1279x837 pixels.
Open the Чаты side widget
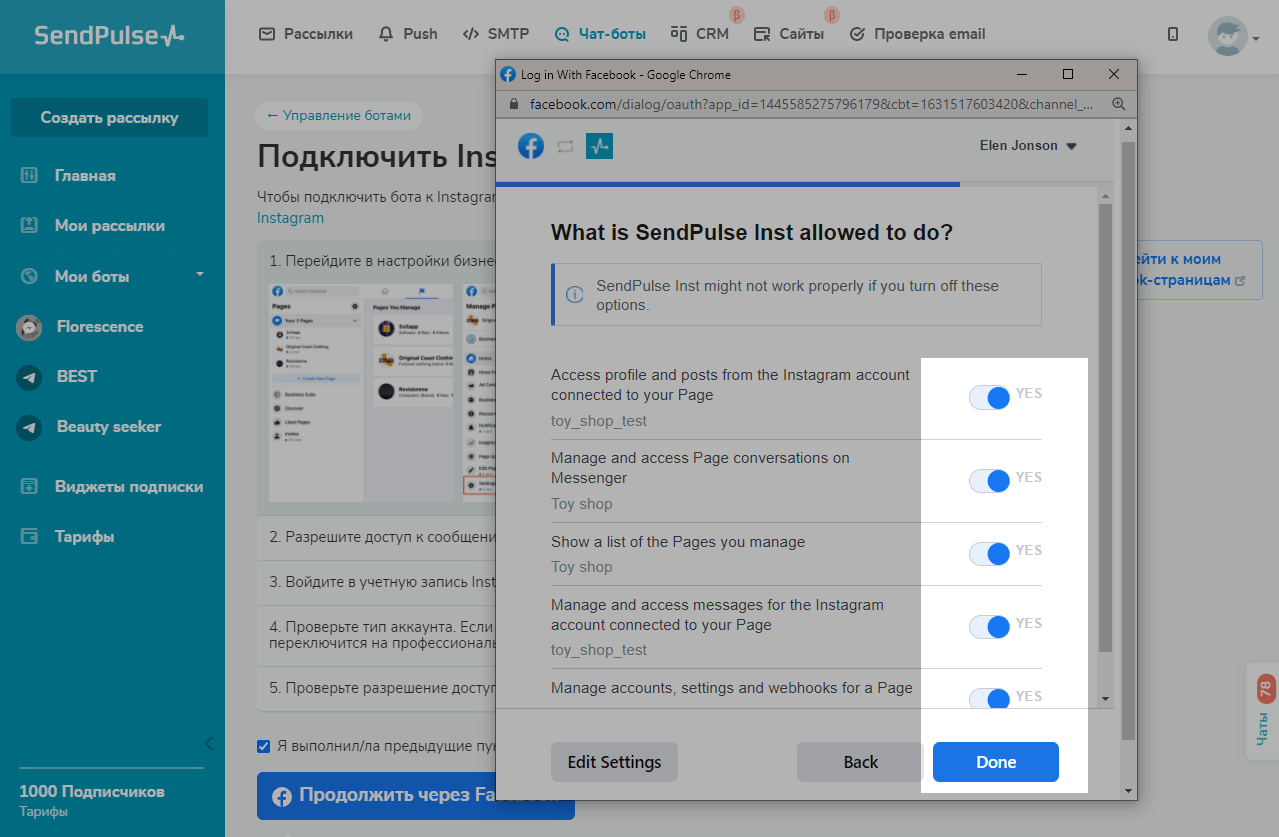(1262, 713)
